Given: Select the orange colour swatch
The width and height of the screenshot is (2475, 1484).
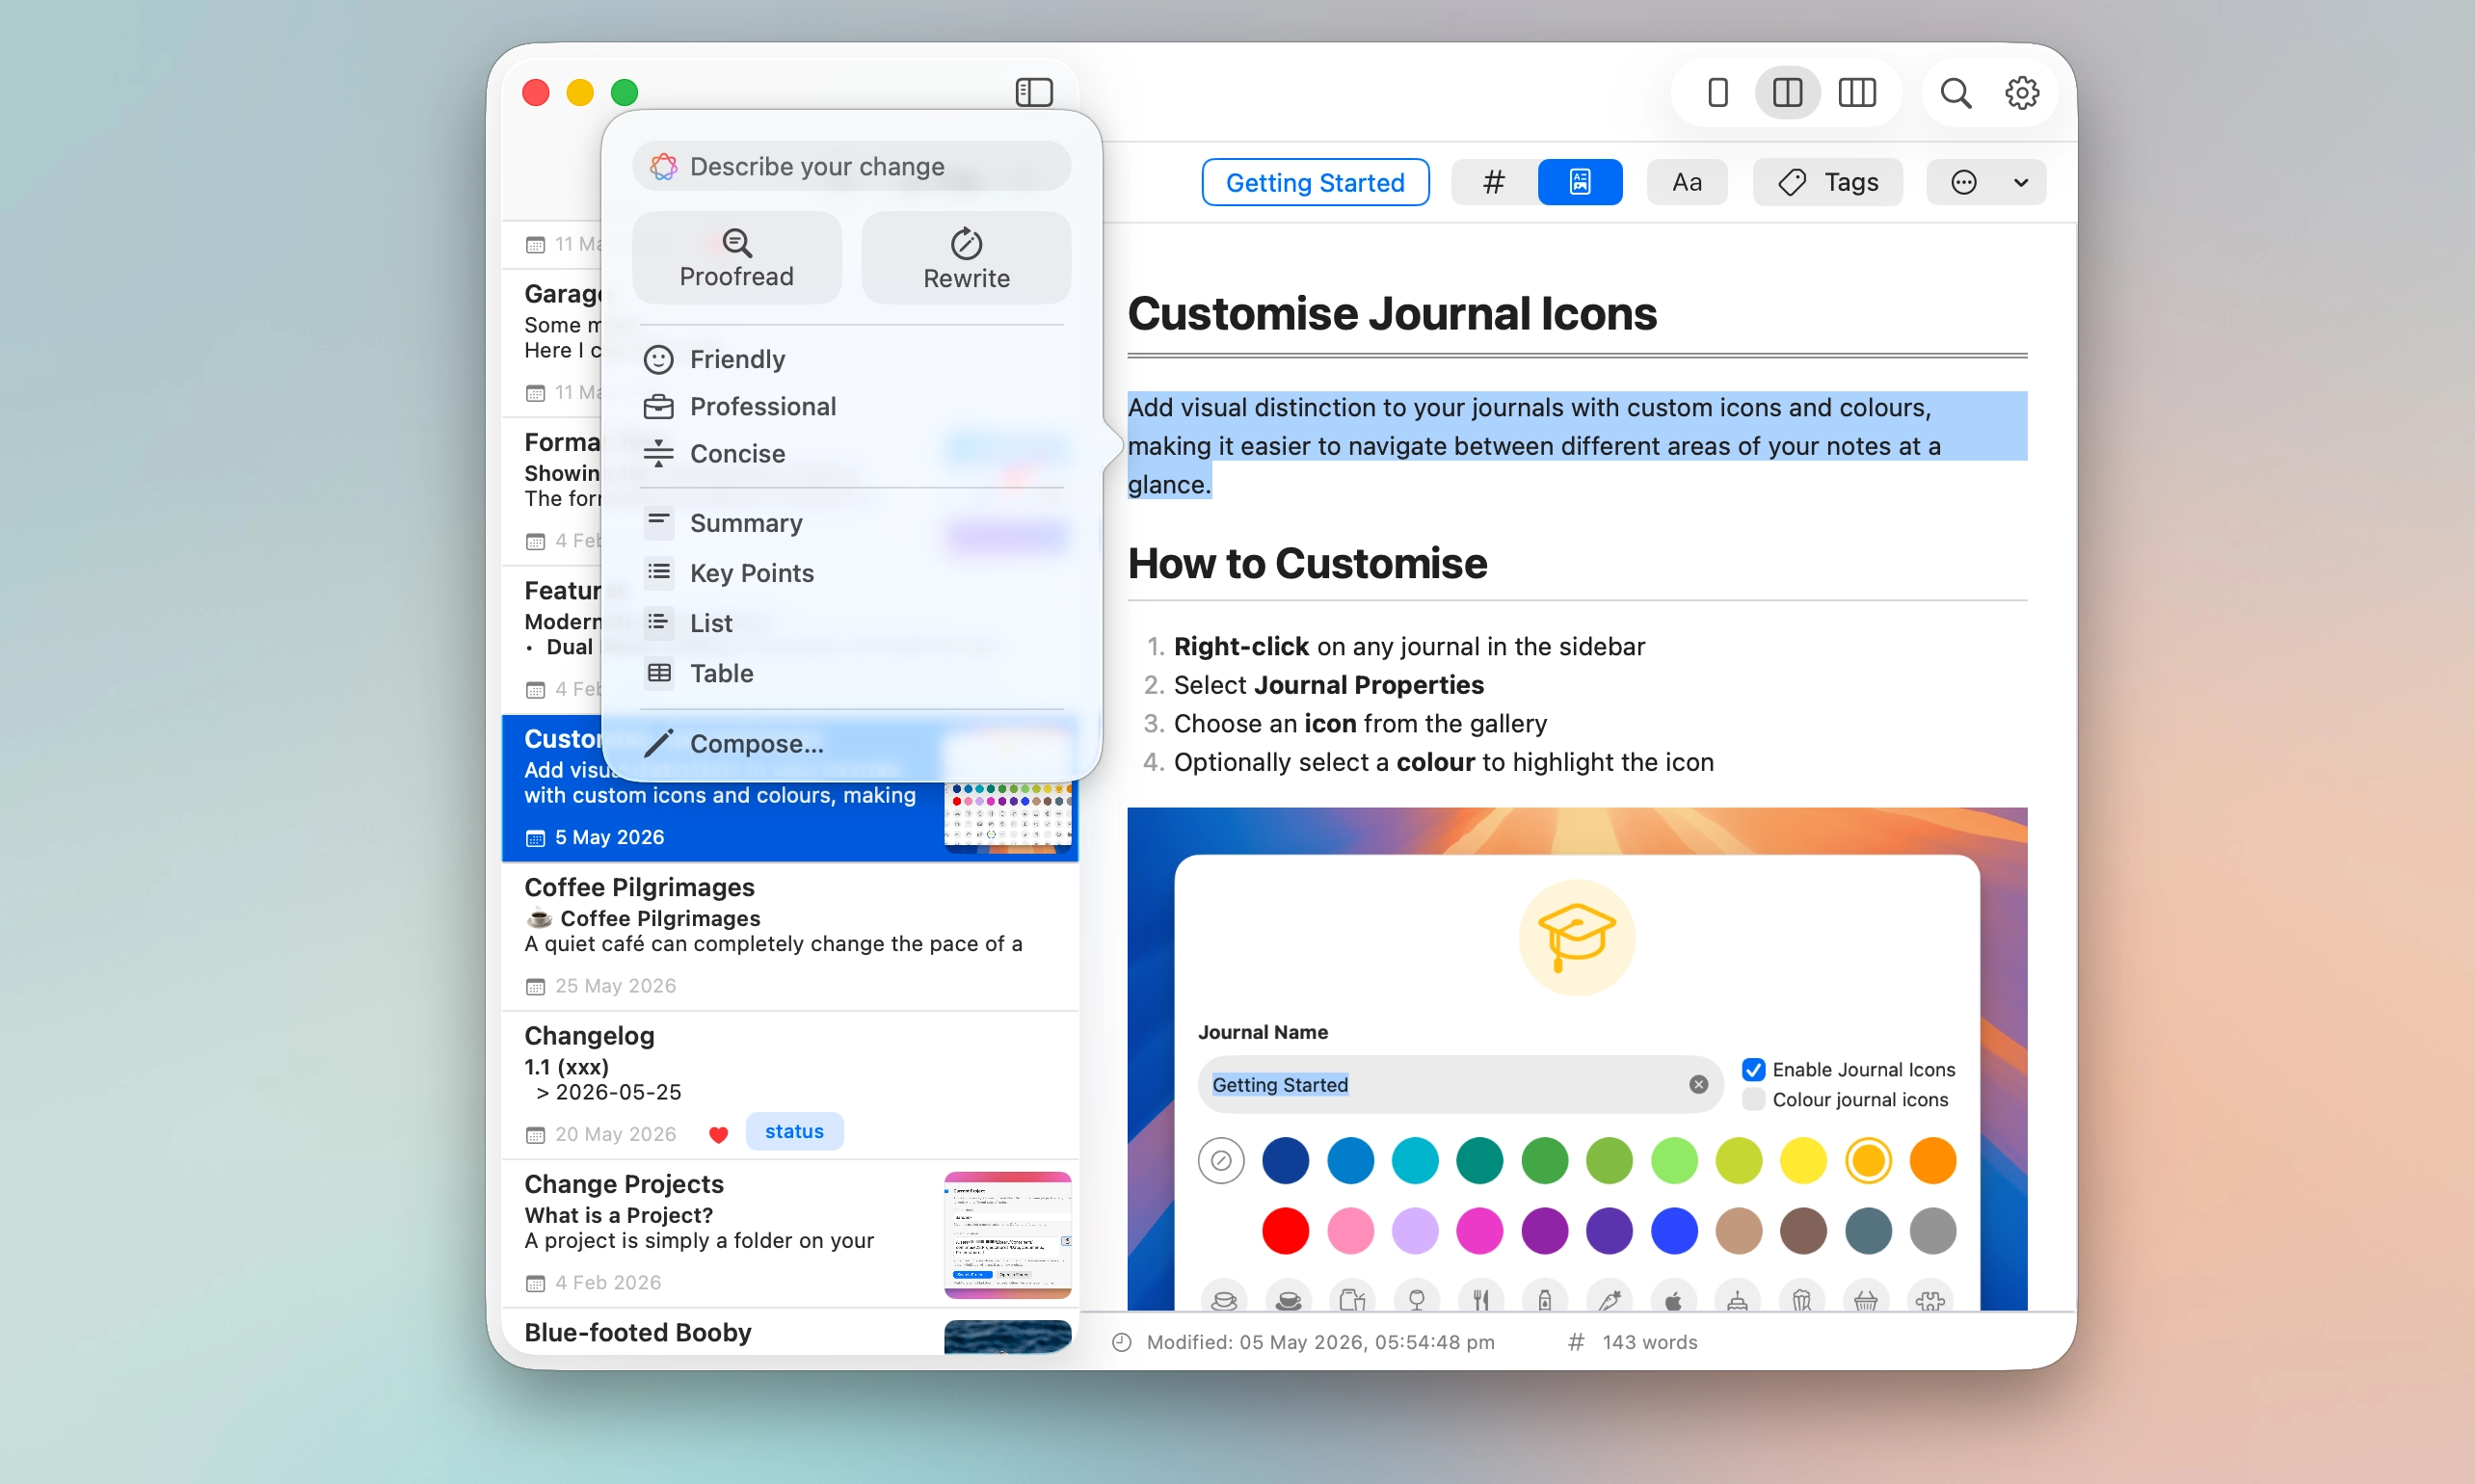Looking at the screenshot, I should pyautogui.click(x=1932, y=1160).
